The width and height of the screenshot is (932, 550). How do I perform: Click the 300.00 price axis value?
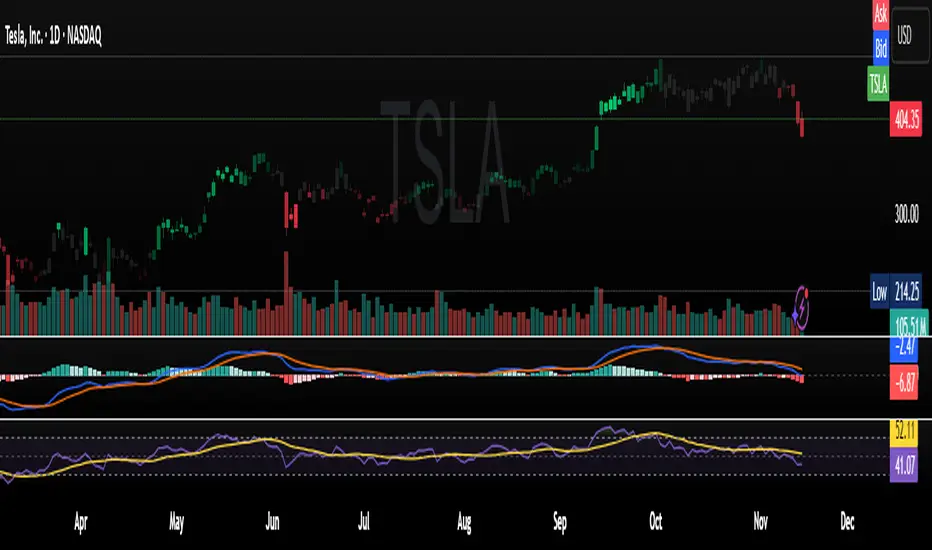coord(906,213)
